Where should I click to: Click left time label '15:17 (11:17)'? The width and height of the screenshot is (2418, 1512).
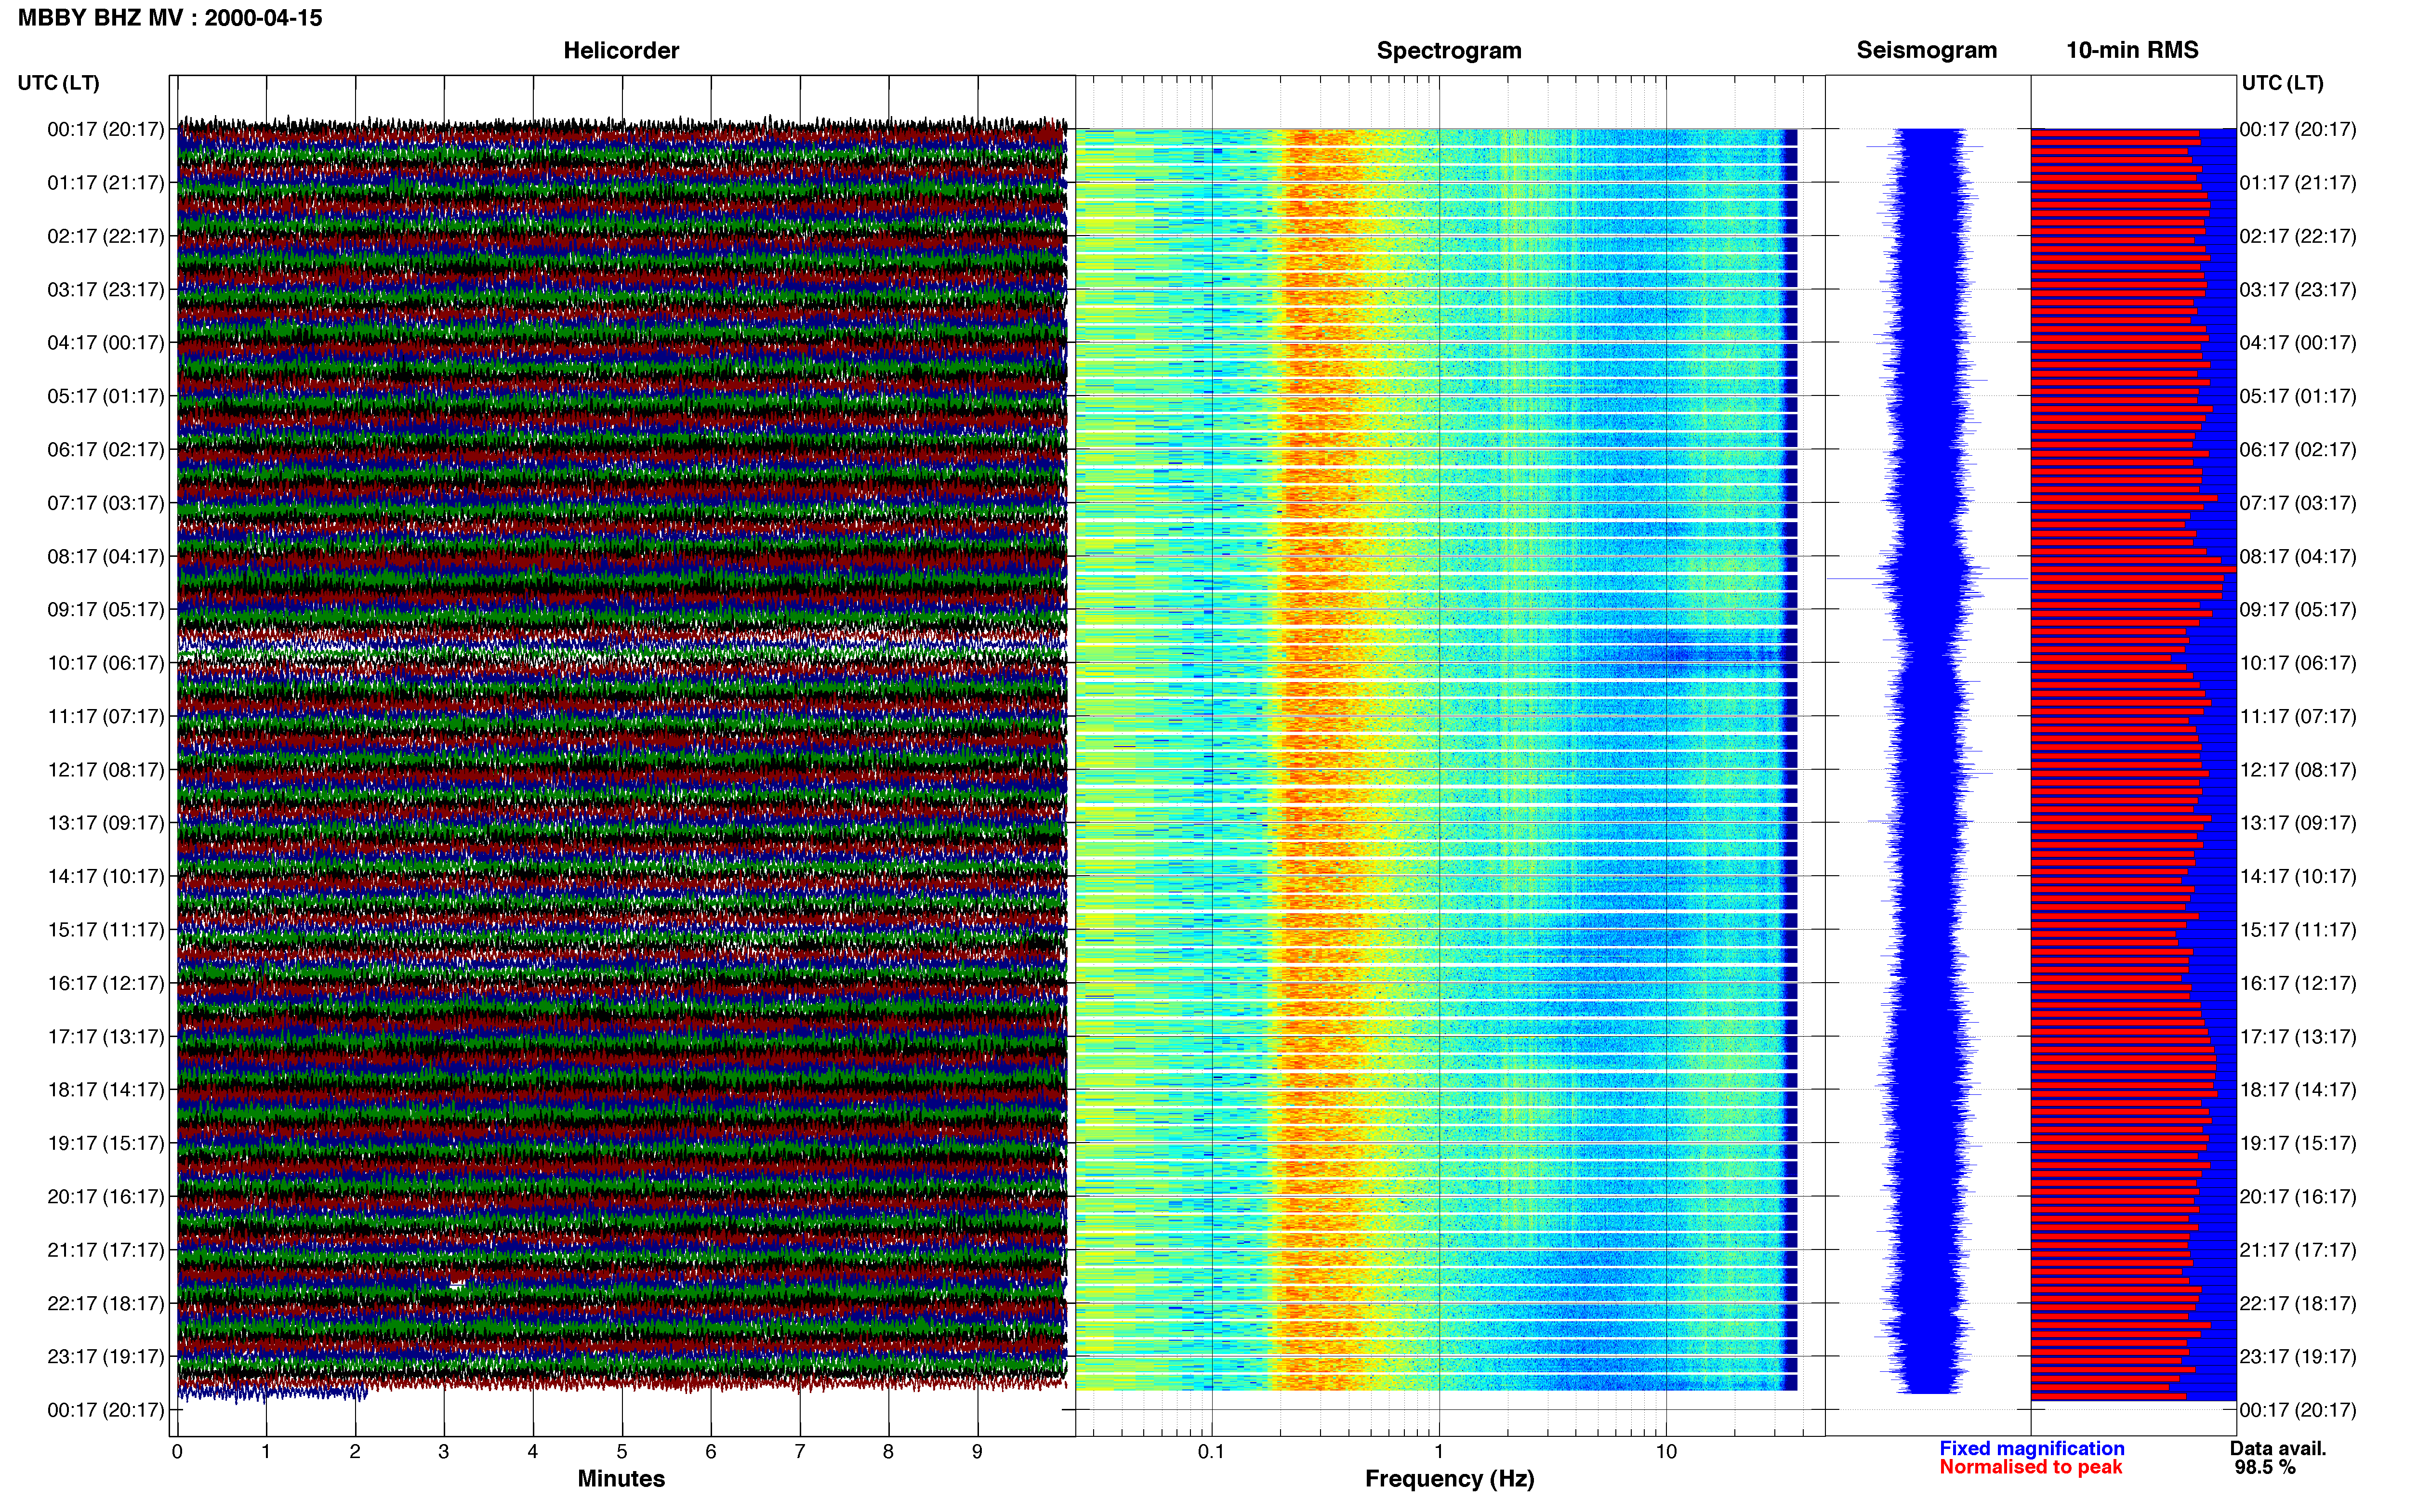point(105,930)
